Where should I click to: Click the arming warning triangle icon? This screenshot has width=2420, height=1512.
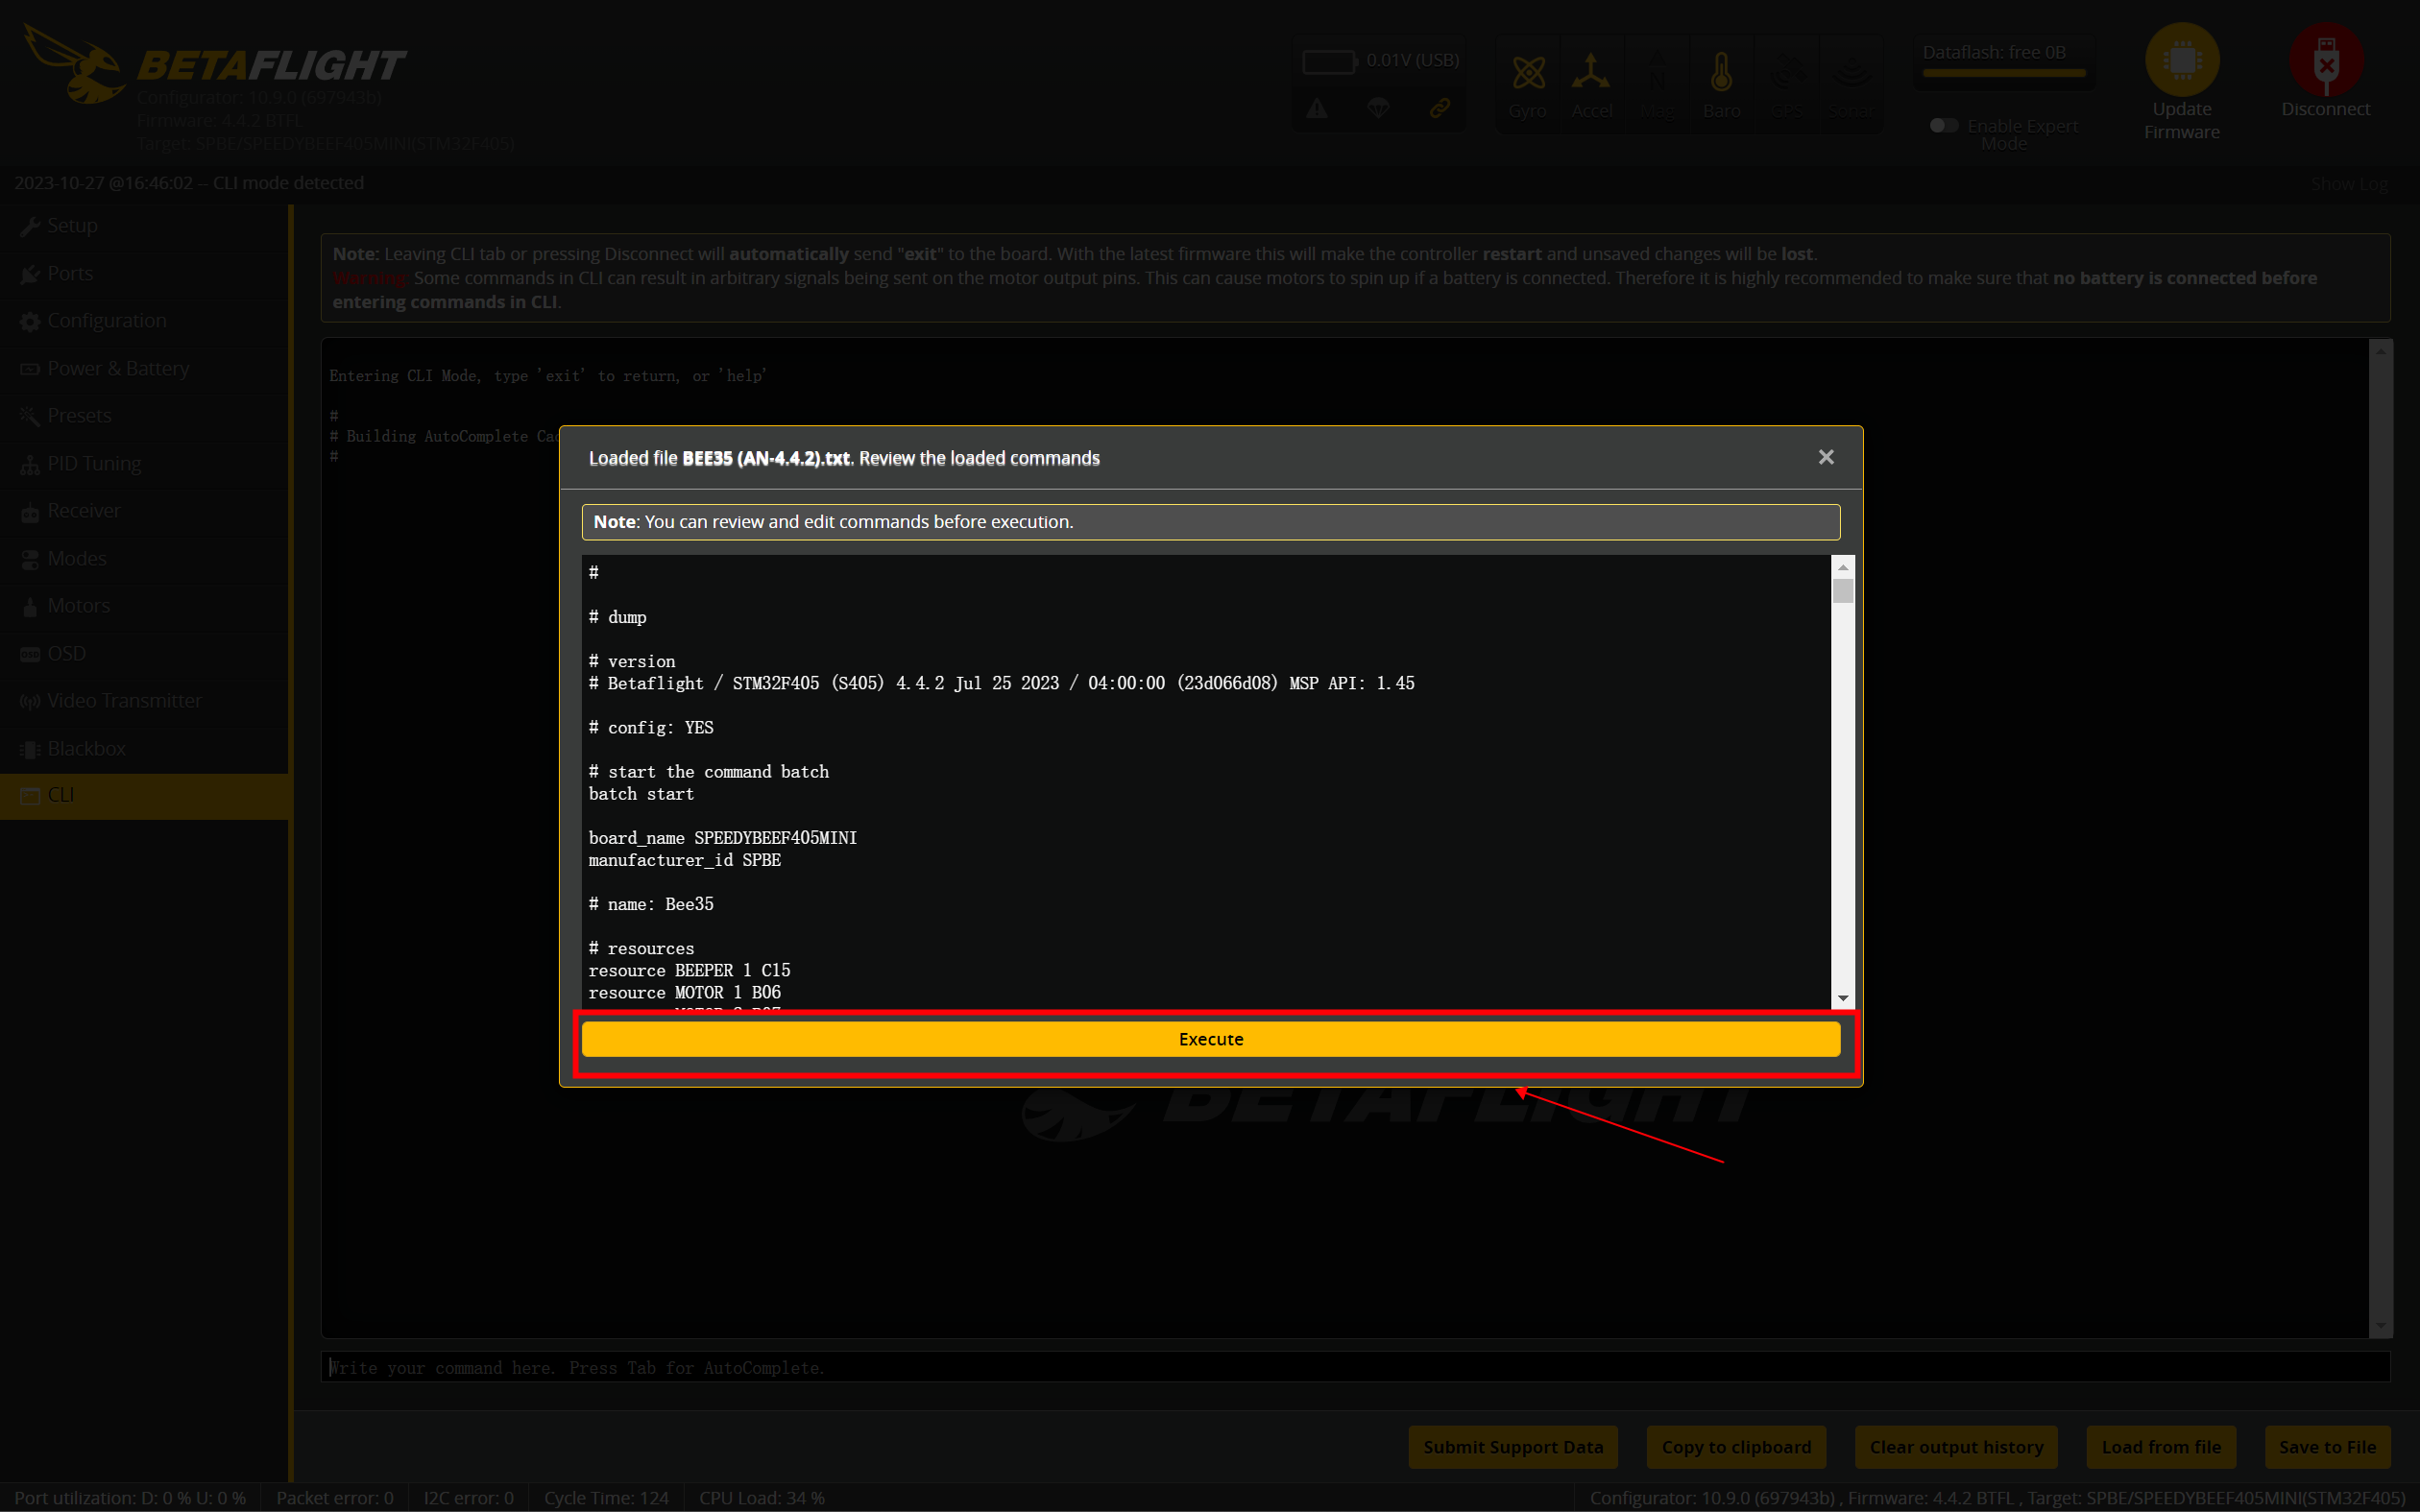tap(1317, 108)
